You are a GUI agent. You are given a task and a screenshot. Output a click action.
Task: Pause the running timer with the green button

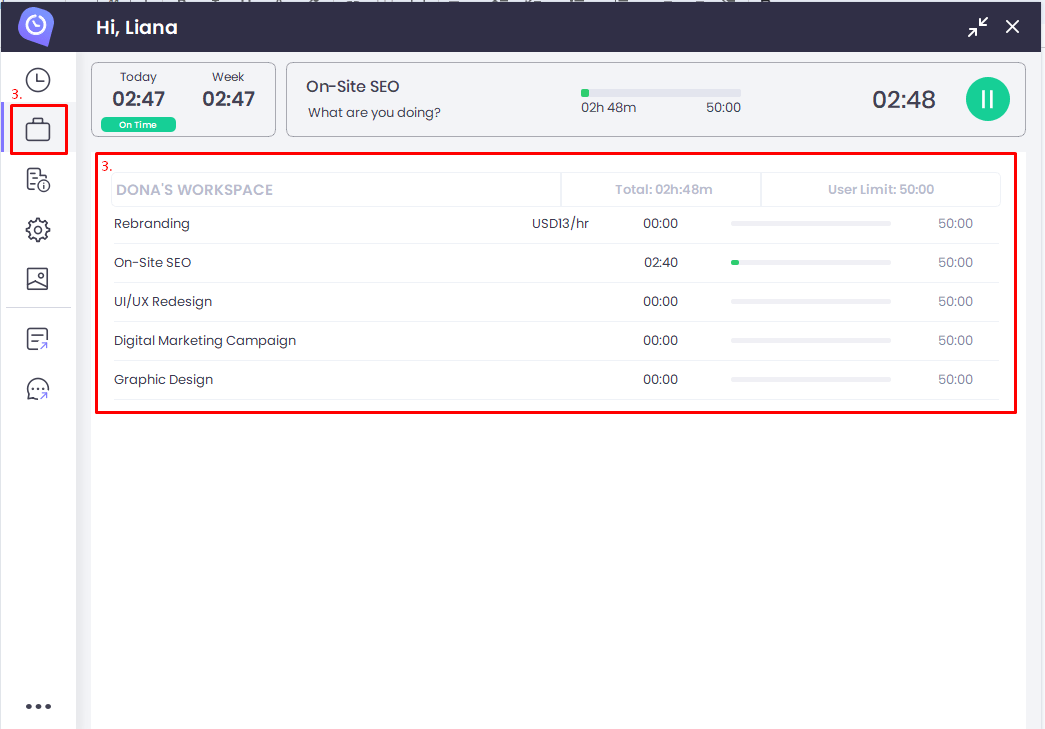coord(988,99)
